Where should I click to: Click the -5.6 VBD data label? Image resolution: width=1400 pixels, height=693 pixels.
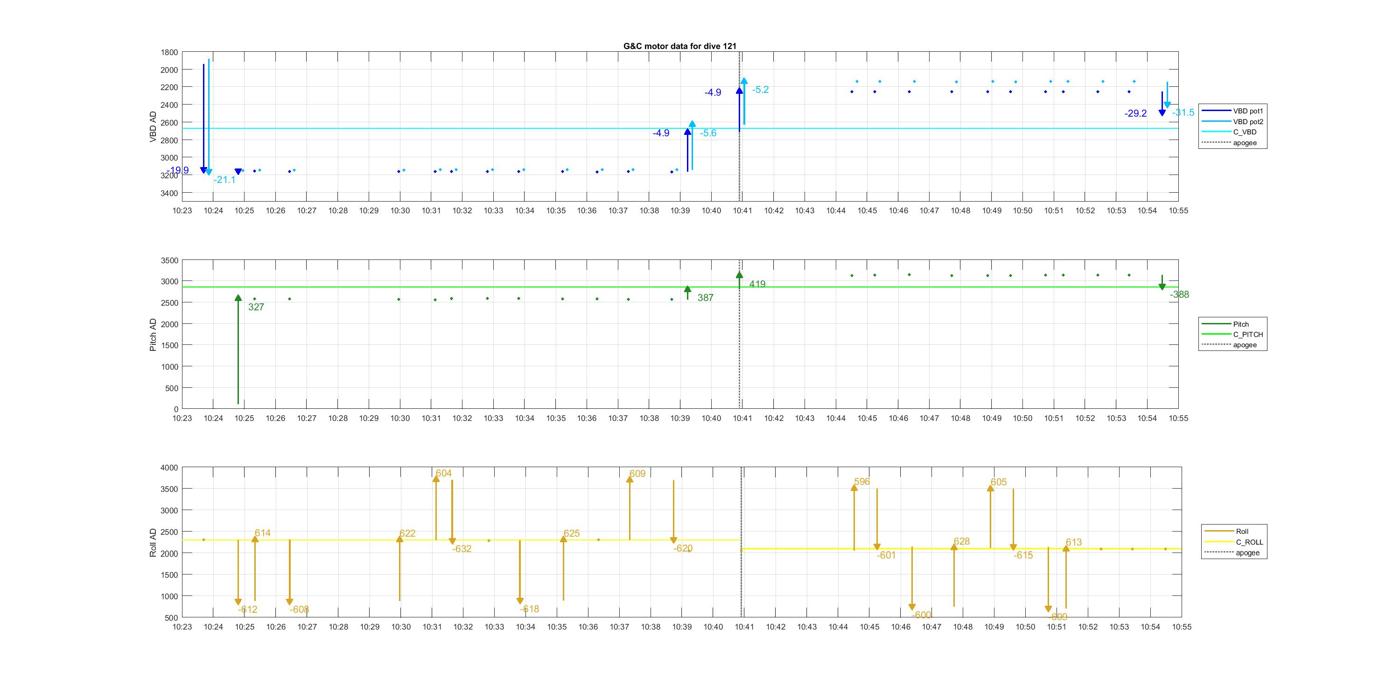pos(708,133)
